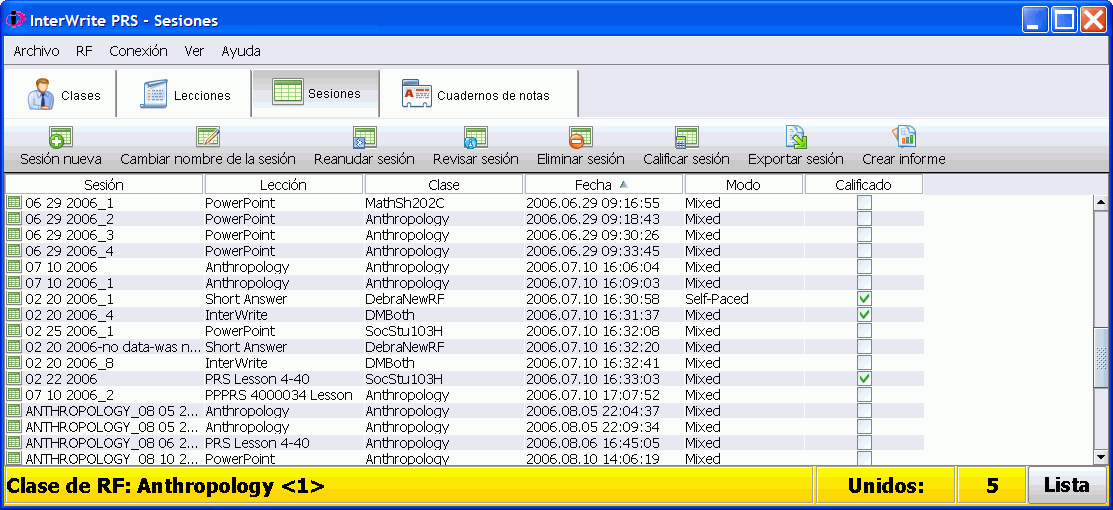The width and height of the screenshot is (1113, 510).
Task: Click the Cuadernos de notas tab icon
Action: [417, 94]
